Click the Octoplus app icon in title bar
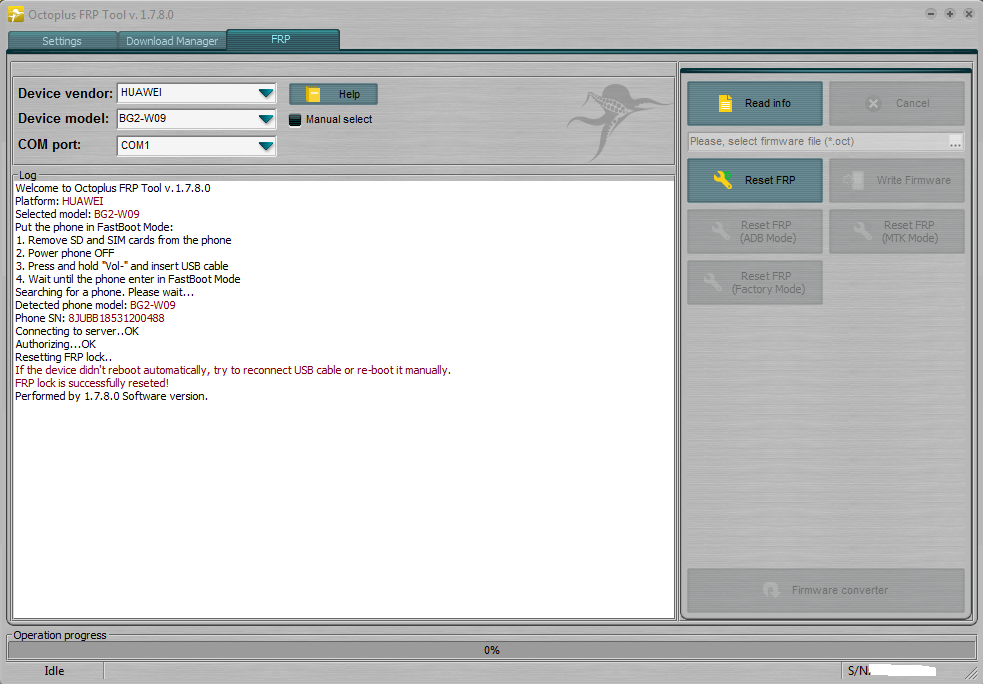 coord(16,14)
